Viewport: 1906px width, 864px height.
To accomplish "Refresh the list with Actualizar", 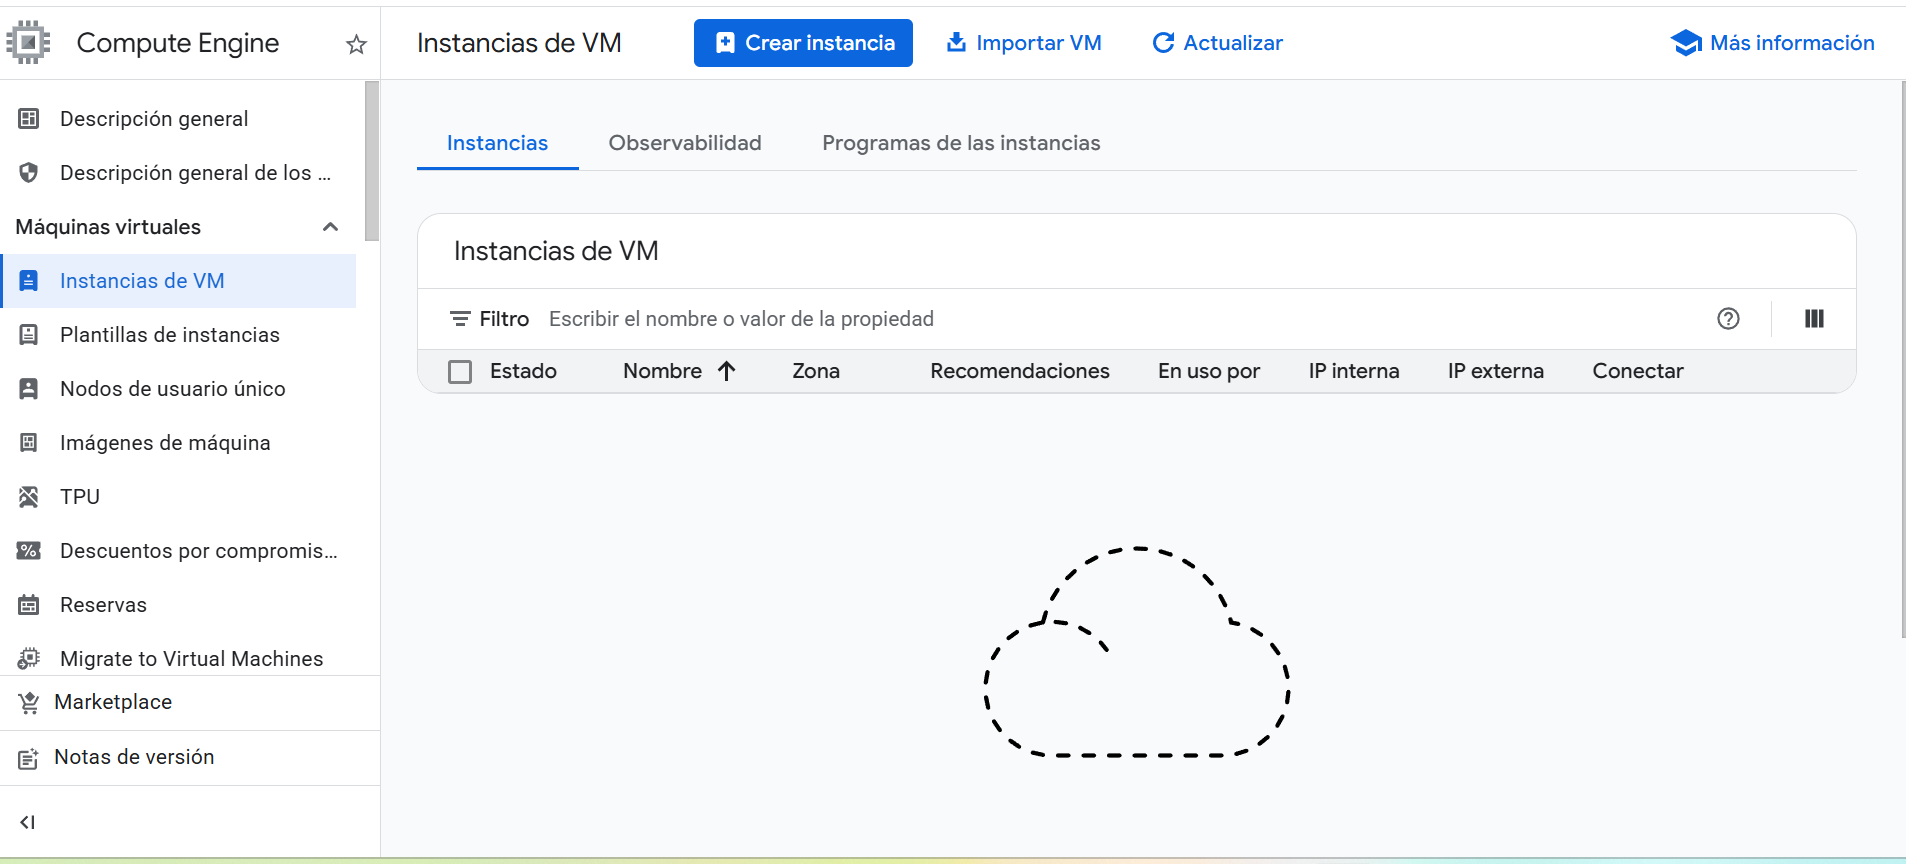I will [x=1217, y=43].
